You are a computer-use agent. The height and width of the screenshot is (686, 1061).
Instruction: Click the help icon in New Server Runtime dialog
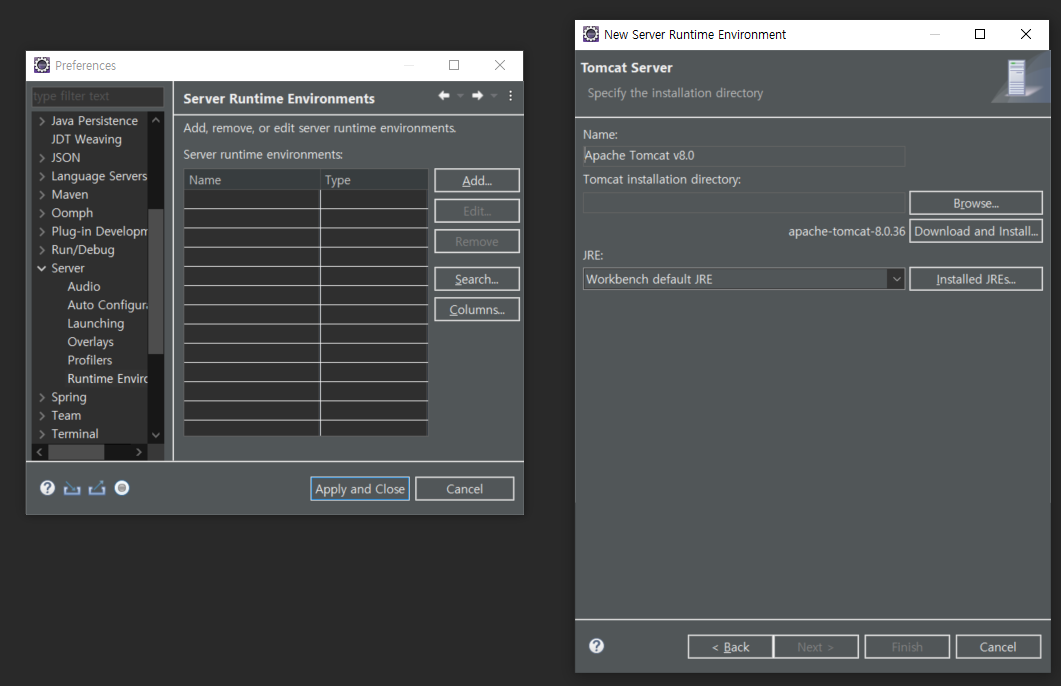tap(596, 645)
